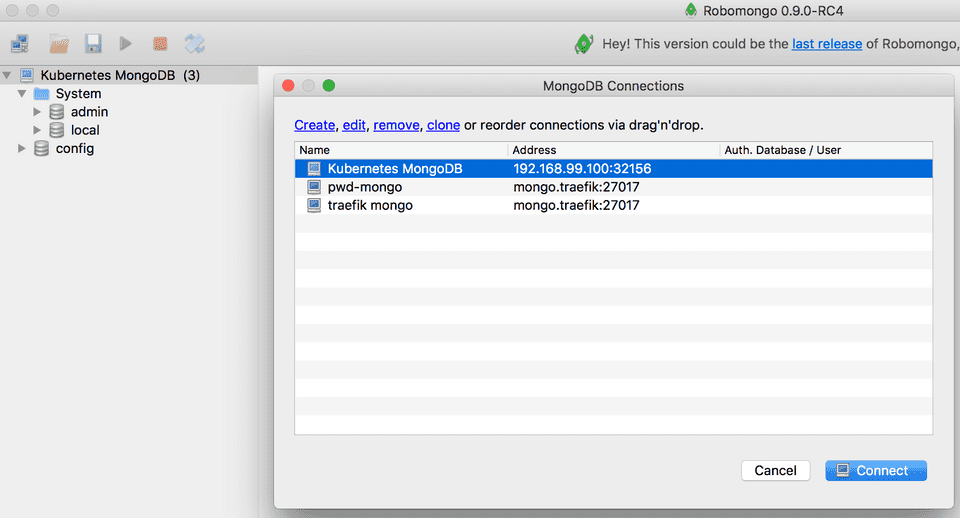Click the clone connection link
Viewport: 960px width, 518px height.
coord(443,125)
